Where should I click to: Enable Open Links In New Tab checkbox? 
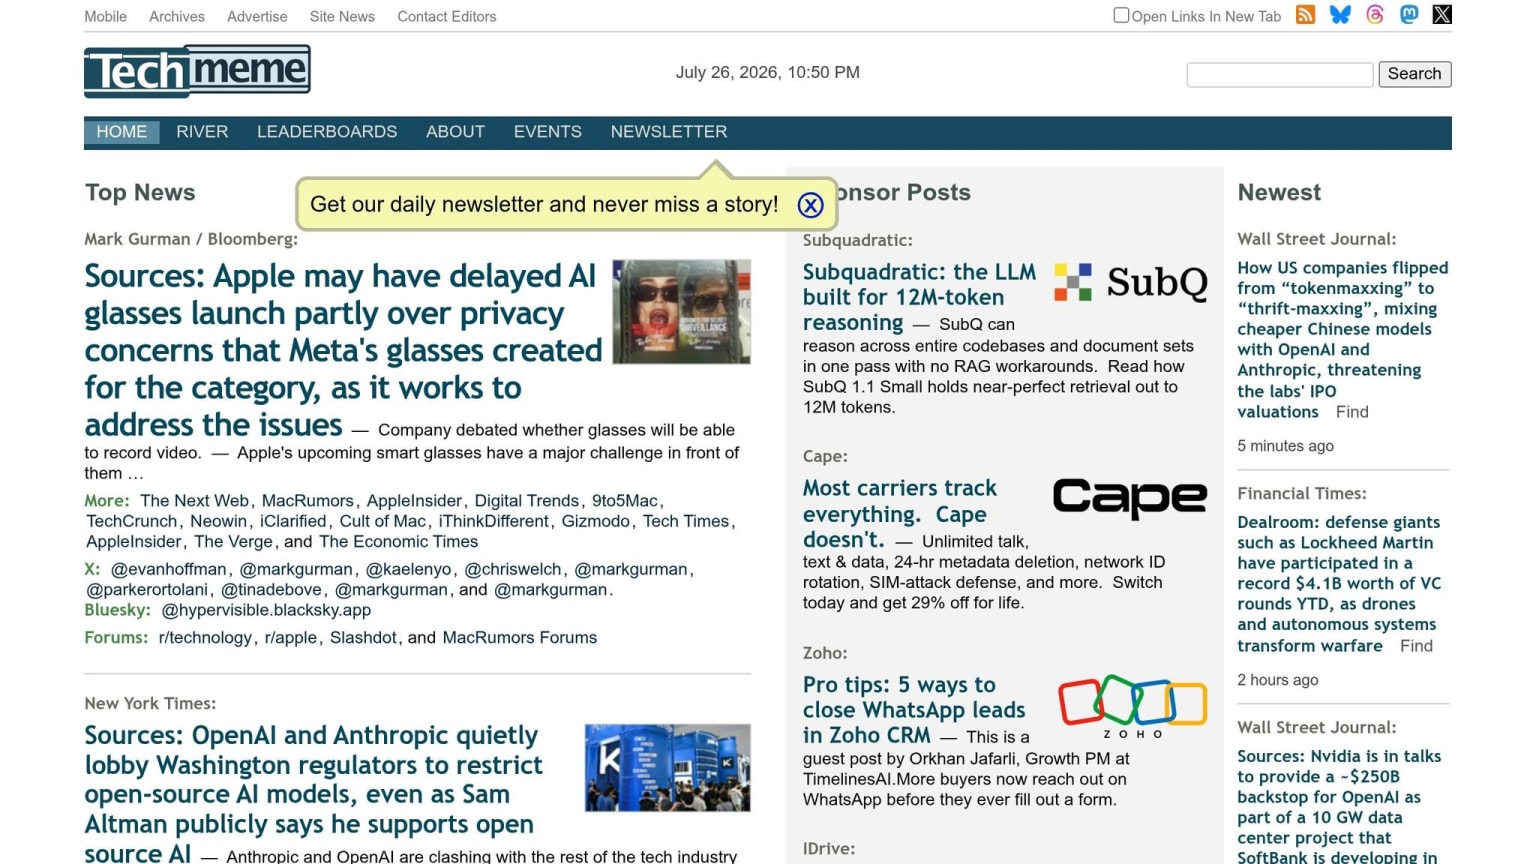(x=1121, y=15)
